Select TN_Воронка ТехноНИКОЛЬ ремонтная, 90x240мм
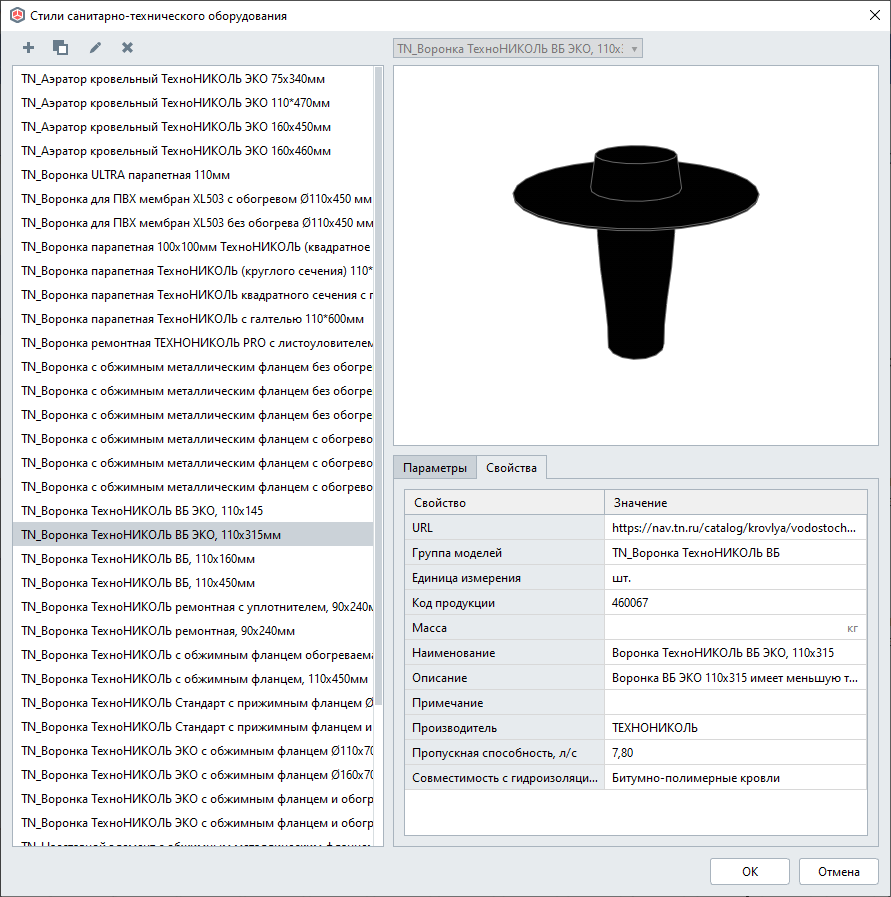Image resolution: width=891 pixels, height=897 pixels. 193,631
